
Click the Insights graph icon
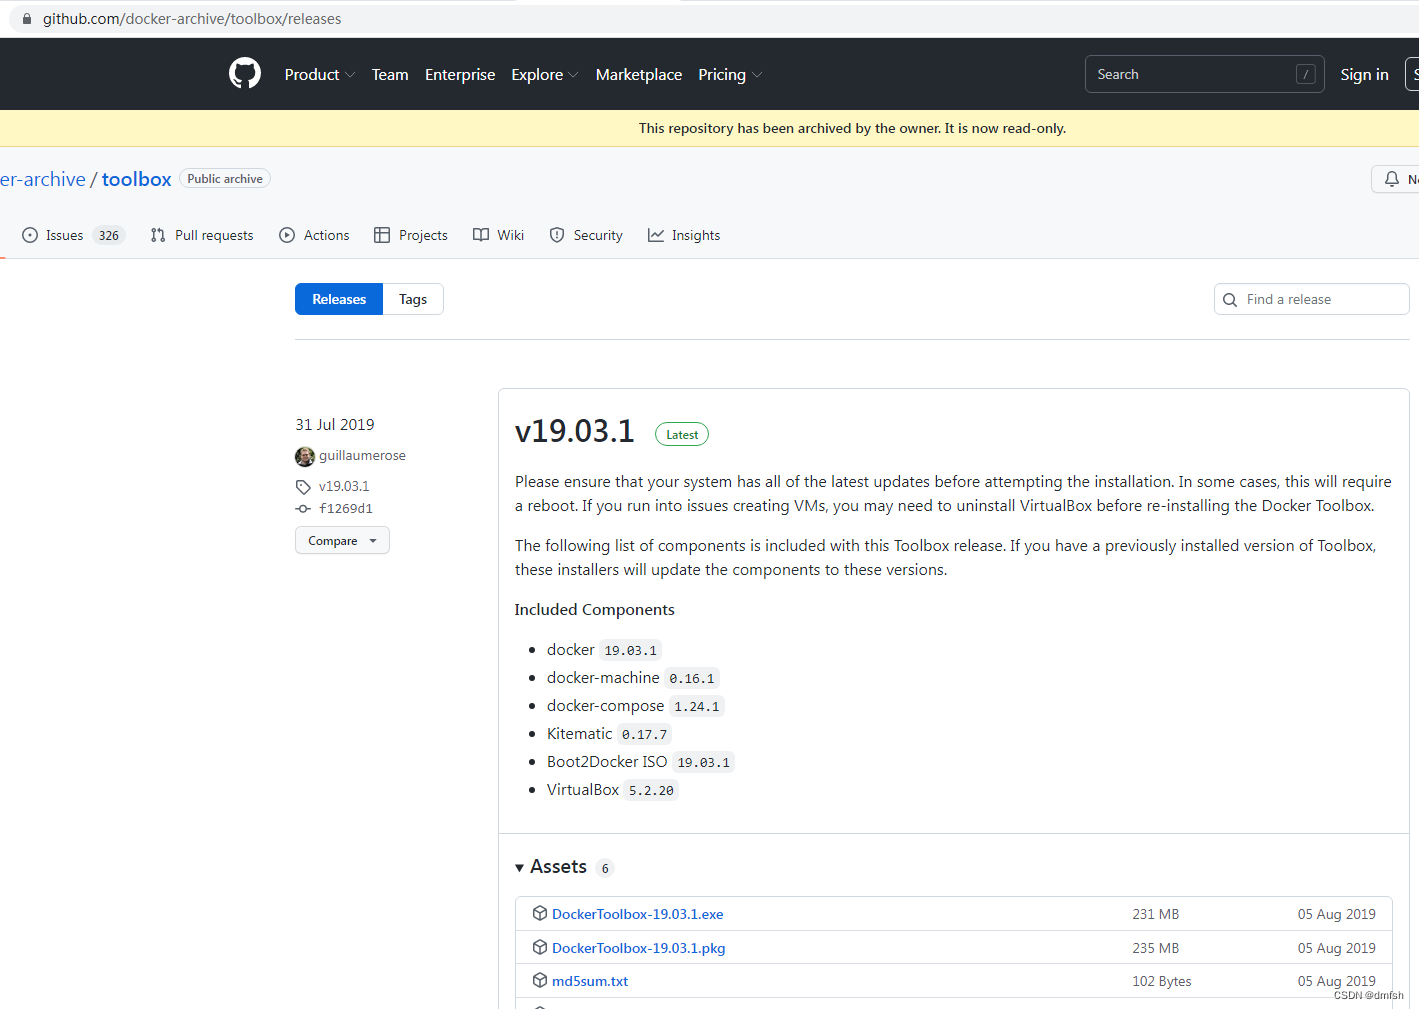[656, 235]
